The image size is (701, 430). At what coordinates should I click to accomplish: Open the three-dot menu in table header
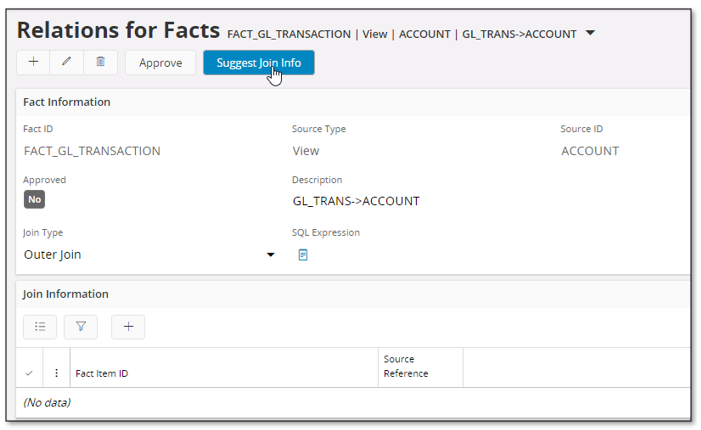(56, 373)
